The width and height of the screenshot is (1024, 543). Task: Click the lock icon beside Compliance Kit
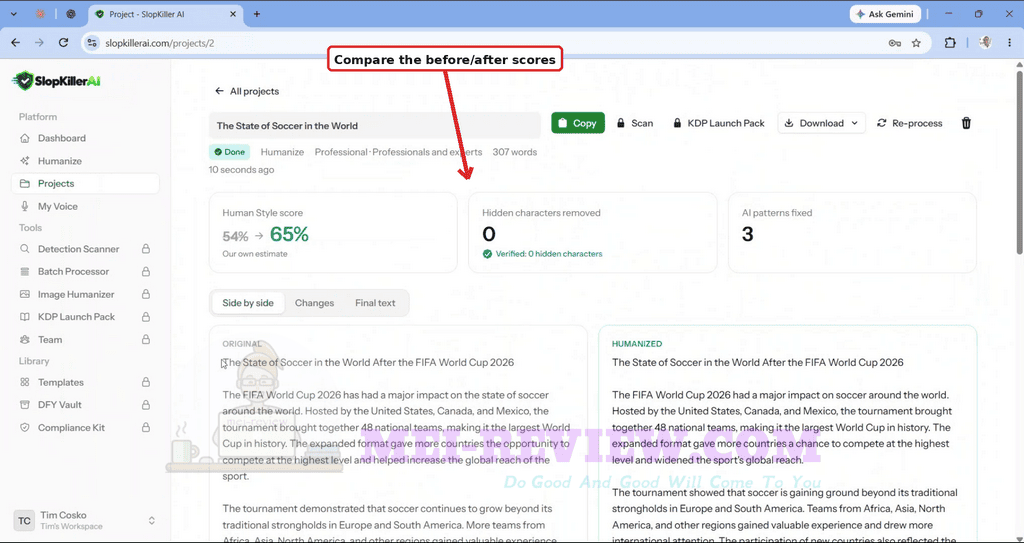[146, 427]
